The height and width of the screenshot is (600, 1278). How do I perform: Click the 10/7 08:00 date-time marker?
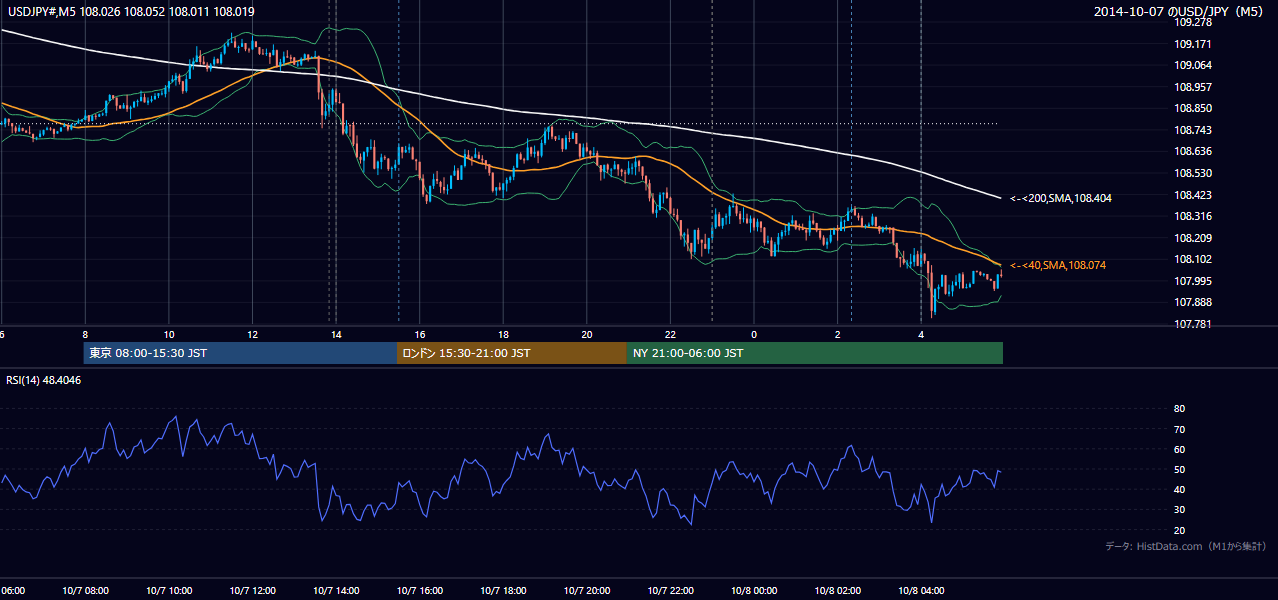coord(85,591)
